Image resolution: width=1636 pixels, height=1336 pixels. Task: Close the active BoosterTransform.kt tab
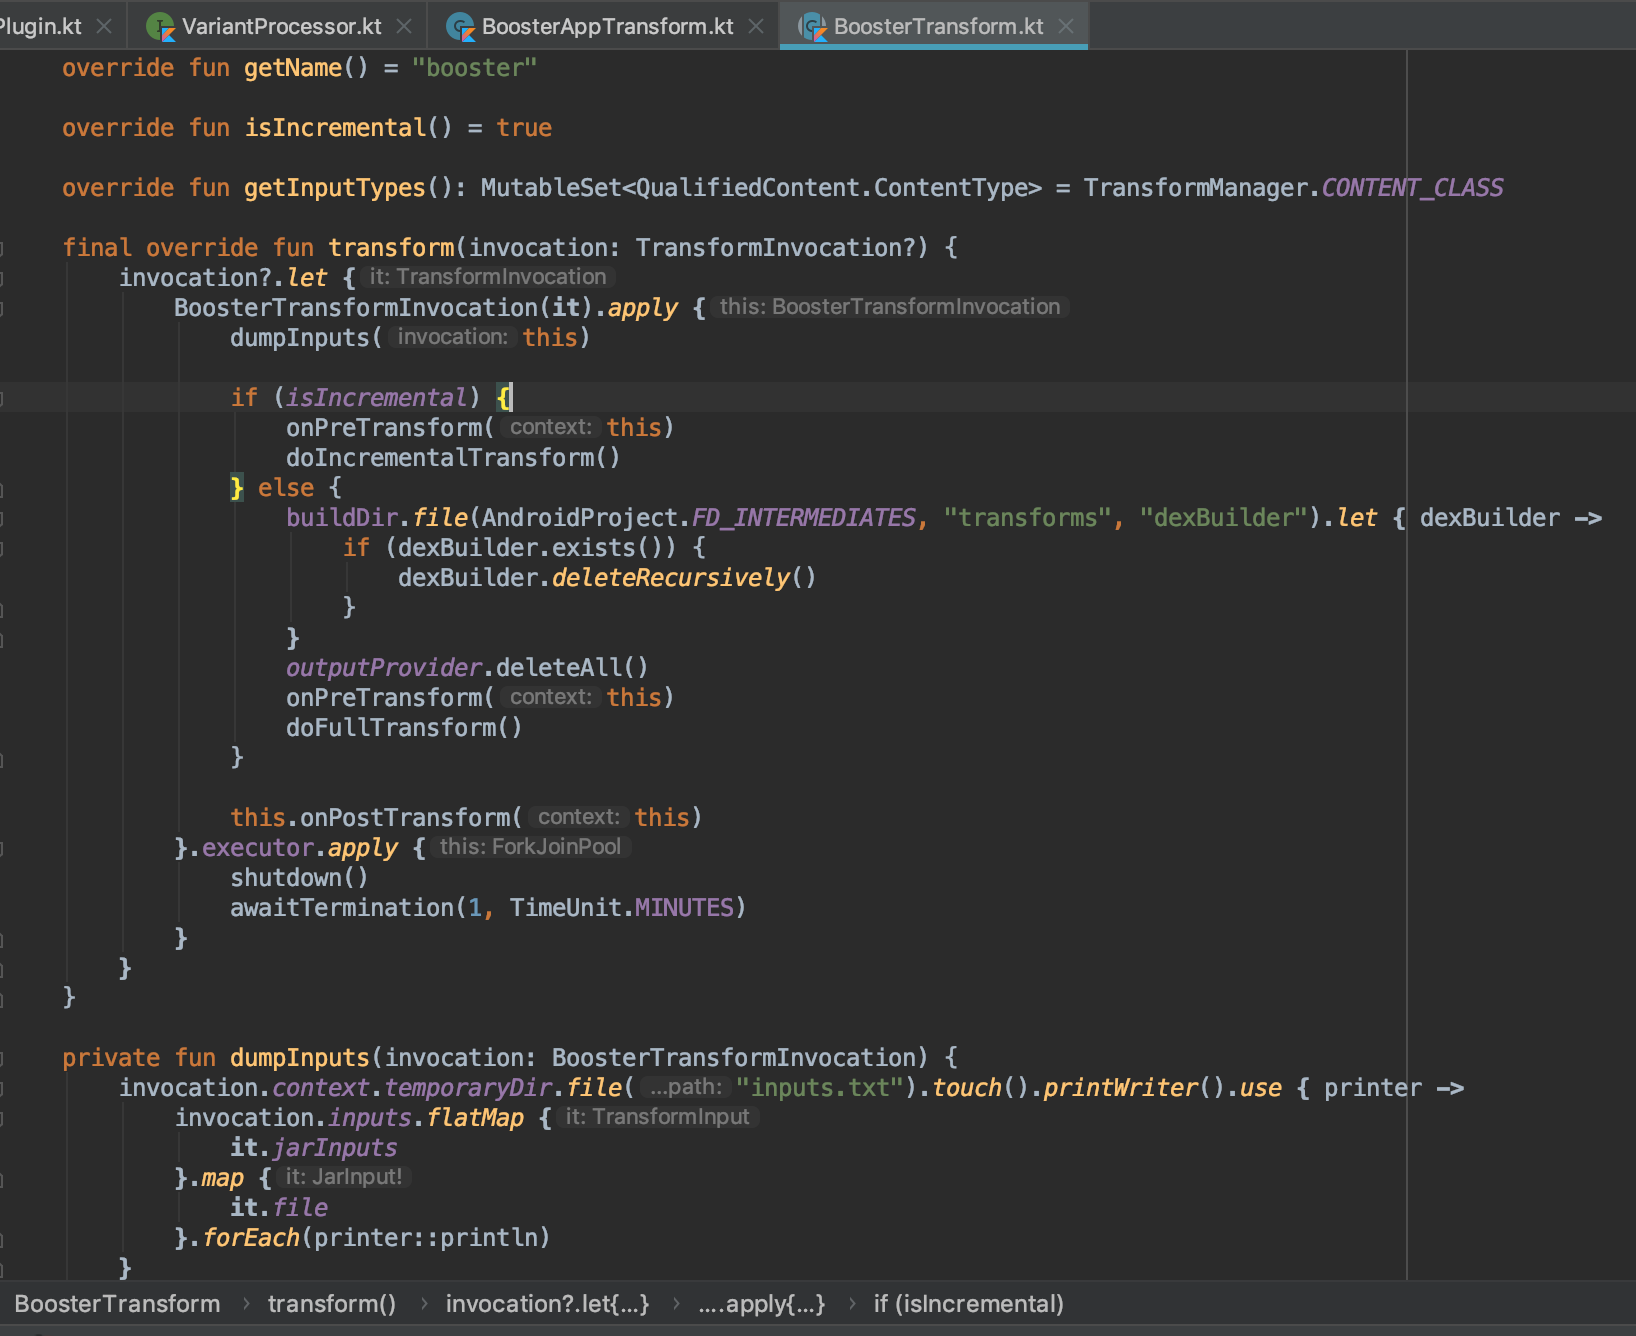click(x=1066, y=27)
